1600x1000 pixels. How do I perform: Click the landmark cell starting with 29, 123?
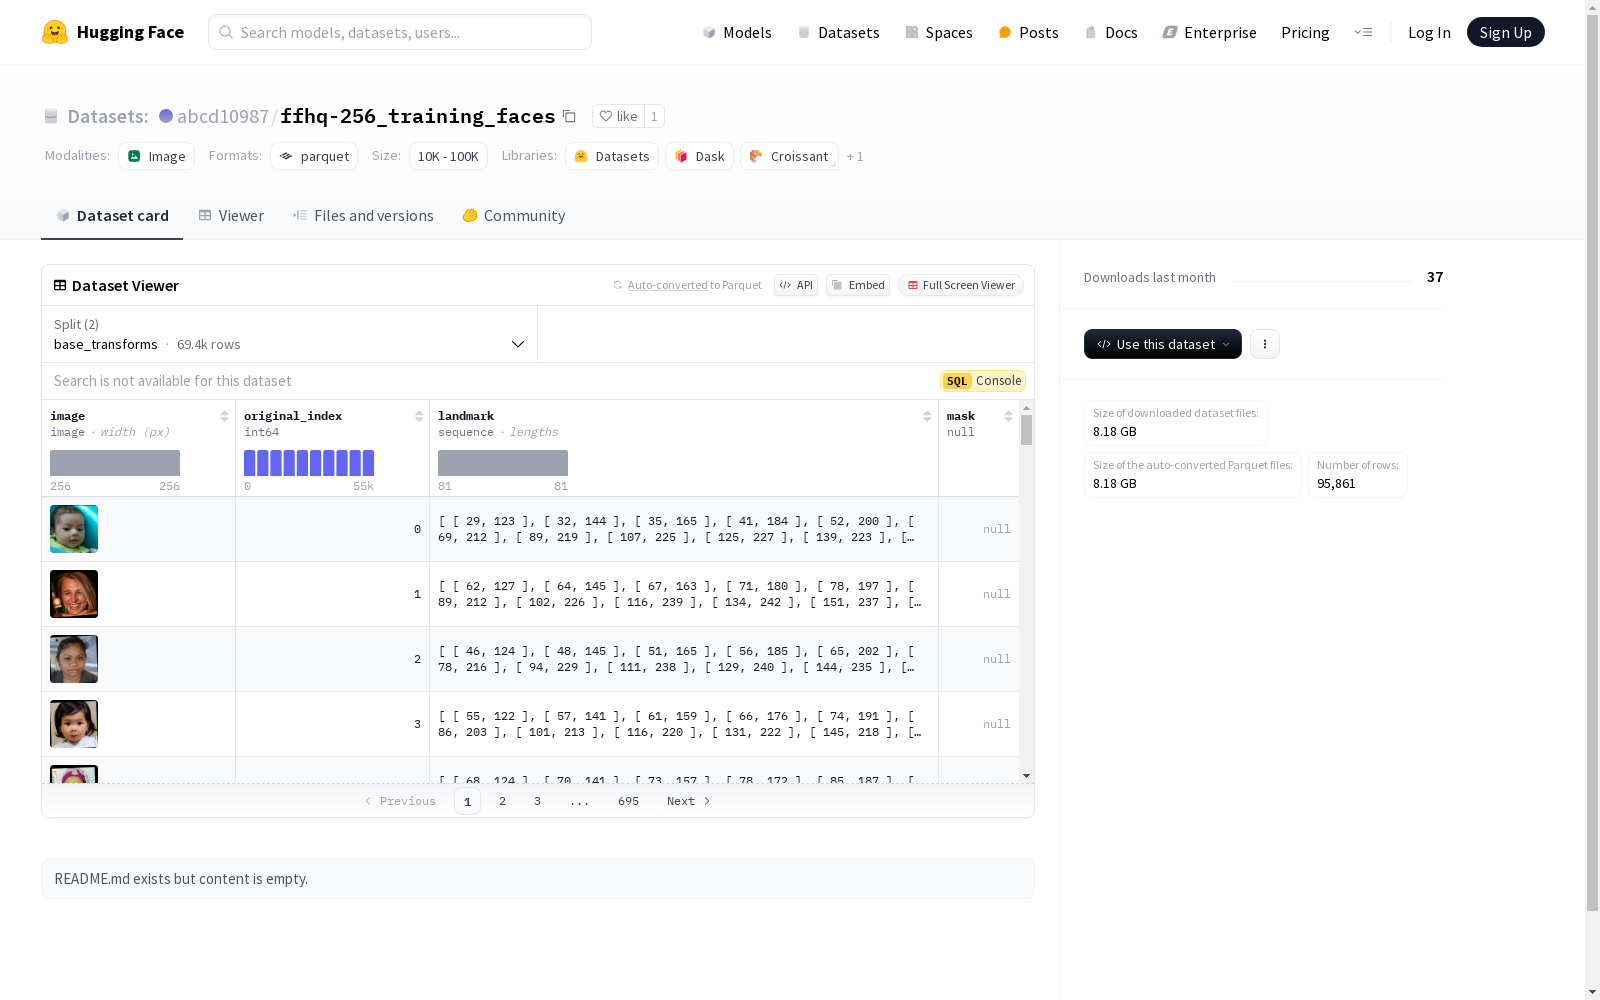684,529
